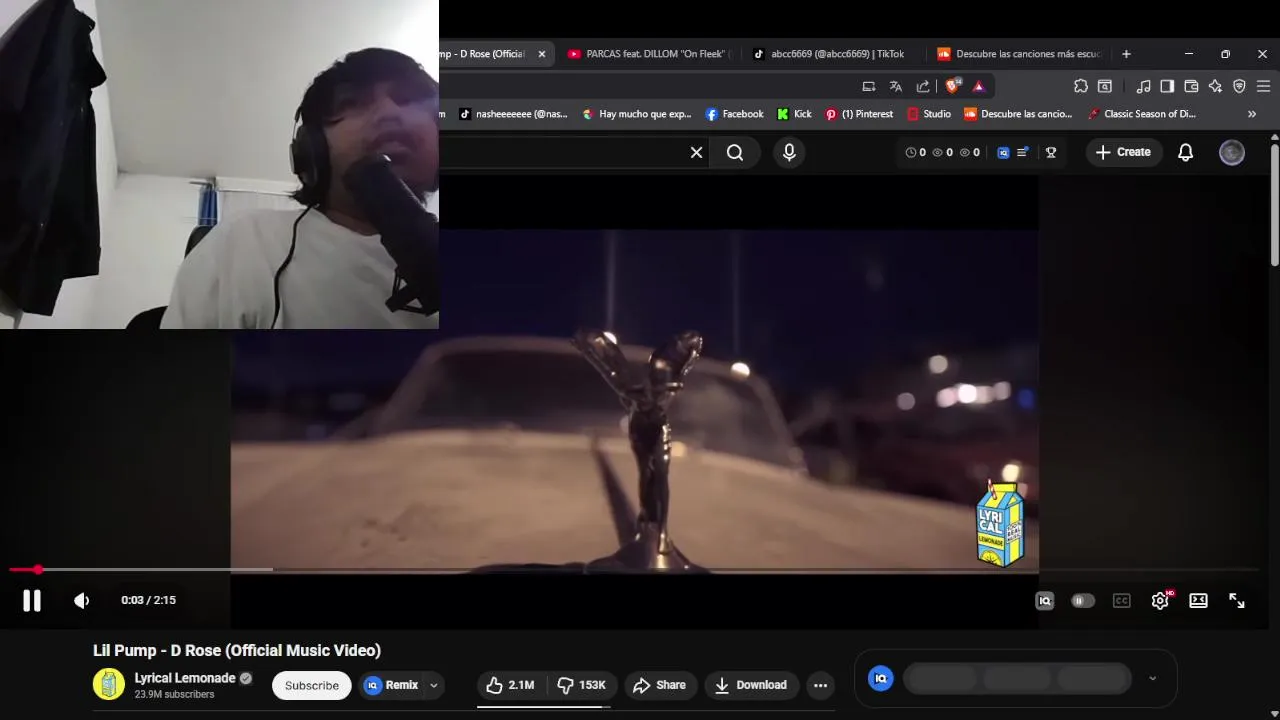Expand the vidIQ panel chevron
This screenshot has height=720, width=1280.
coord(1152,678)
